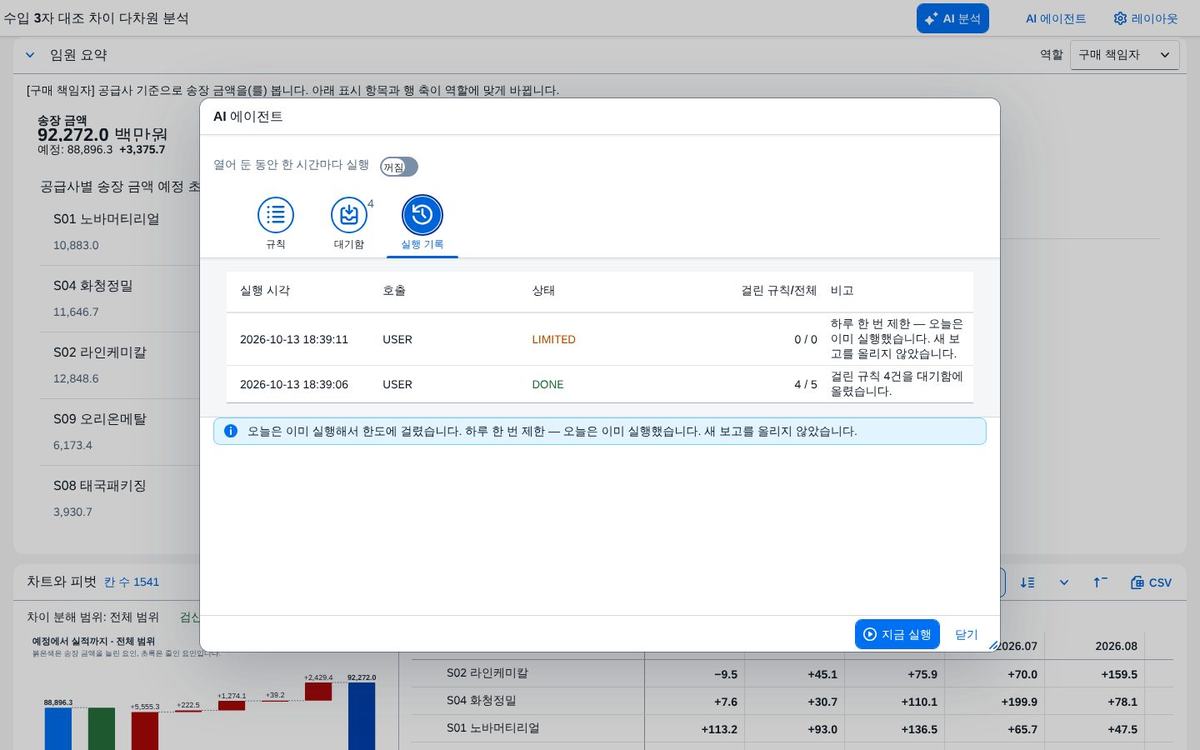This screenshot has height=750, width=1200.
Task: Click the 지금 실행 run now button
Action: (x=897, y=634)
